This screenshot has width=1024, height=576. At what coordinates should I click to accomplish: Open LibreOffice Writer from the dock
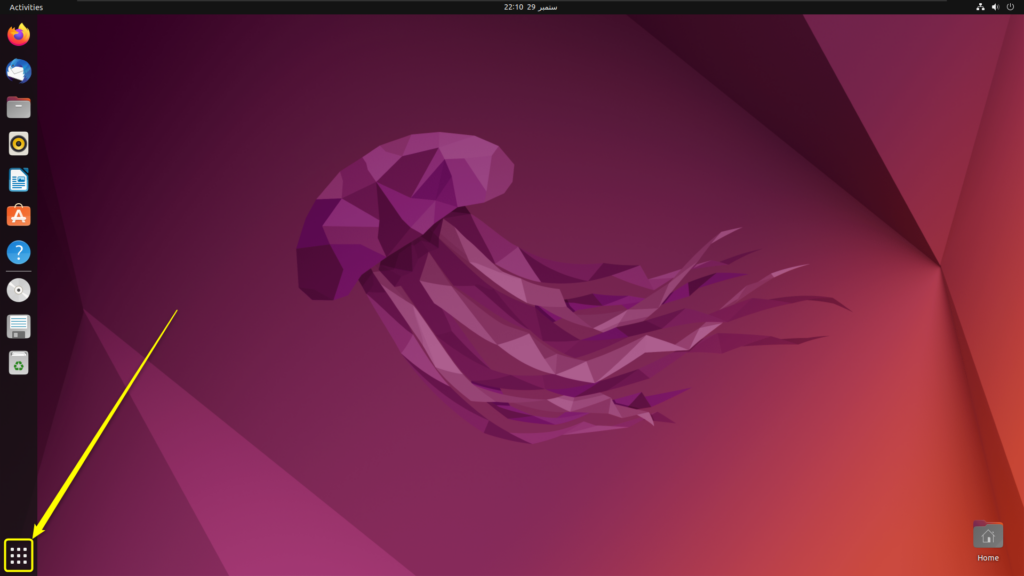[x=18, y=180]
